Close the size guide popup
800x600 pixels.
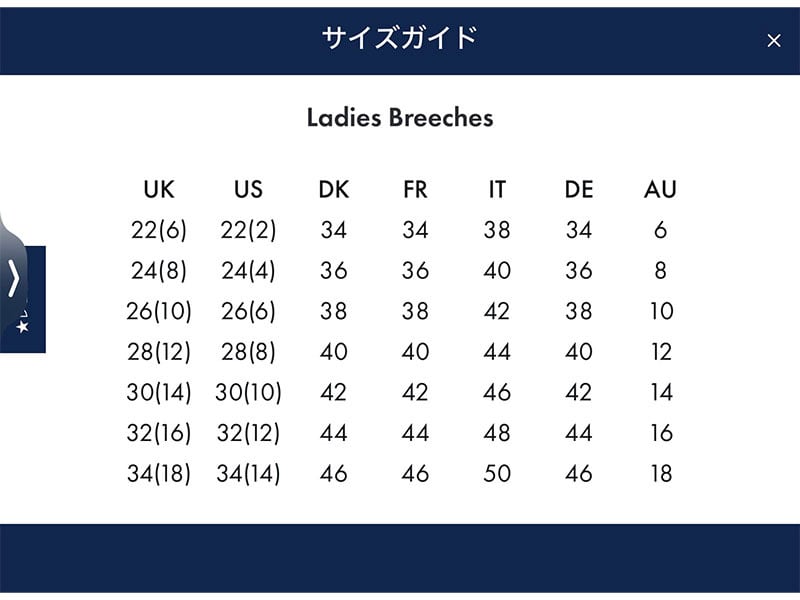pyautogui.click(x=773, y=41)
